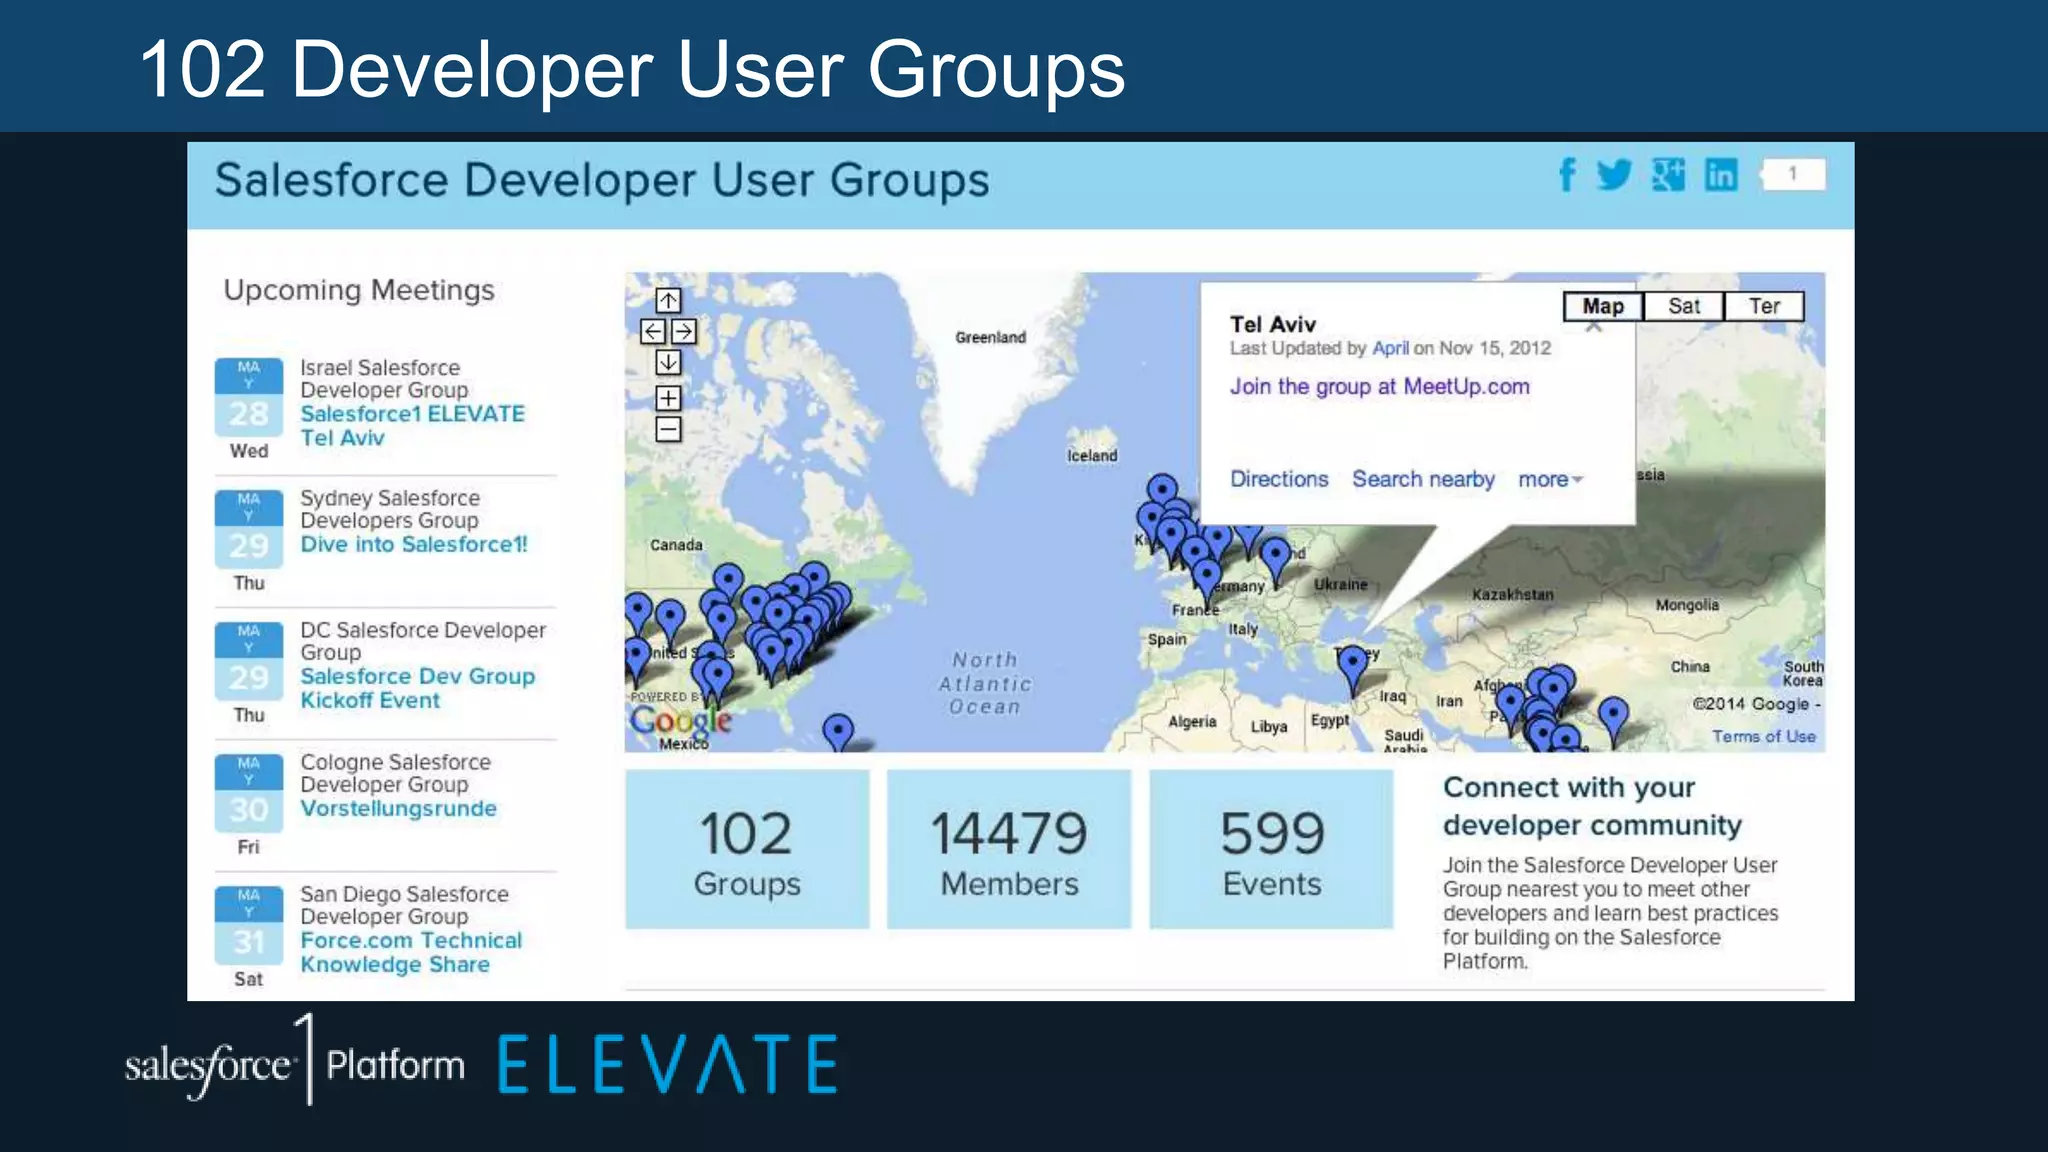Open April user link in popup
2048x1152 pixels.
pyautogui.click(x=1390, y=348)
